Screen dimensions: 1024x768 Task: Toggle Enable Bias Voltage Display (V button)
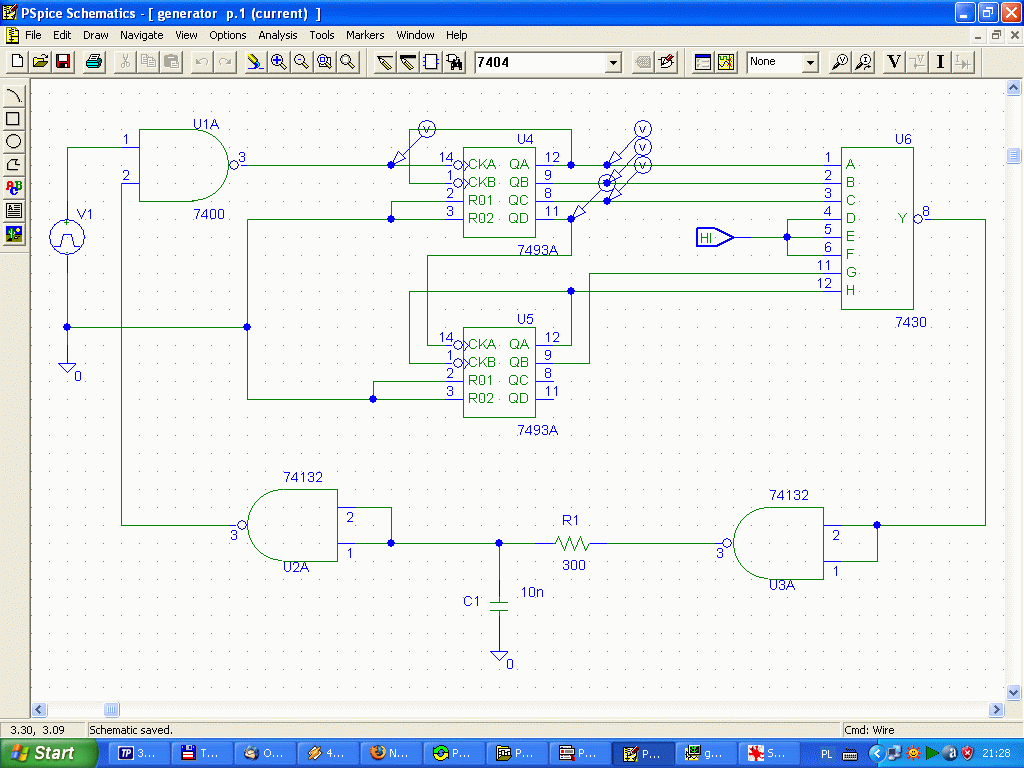894,62
